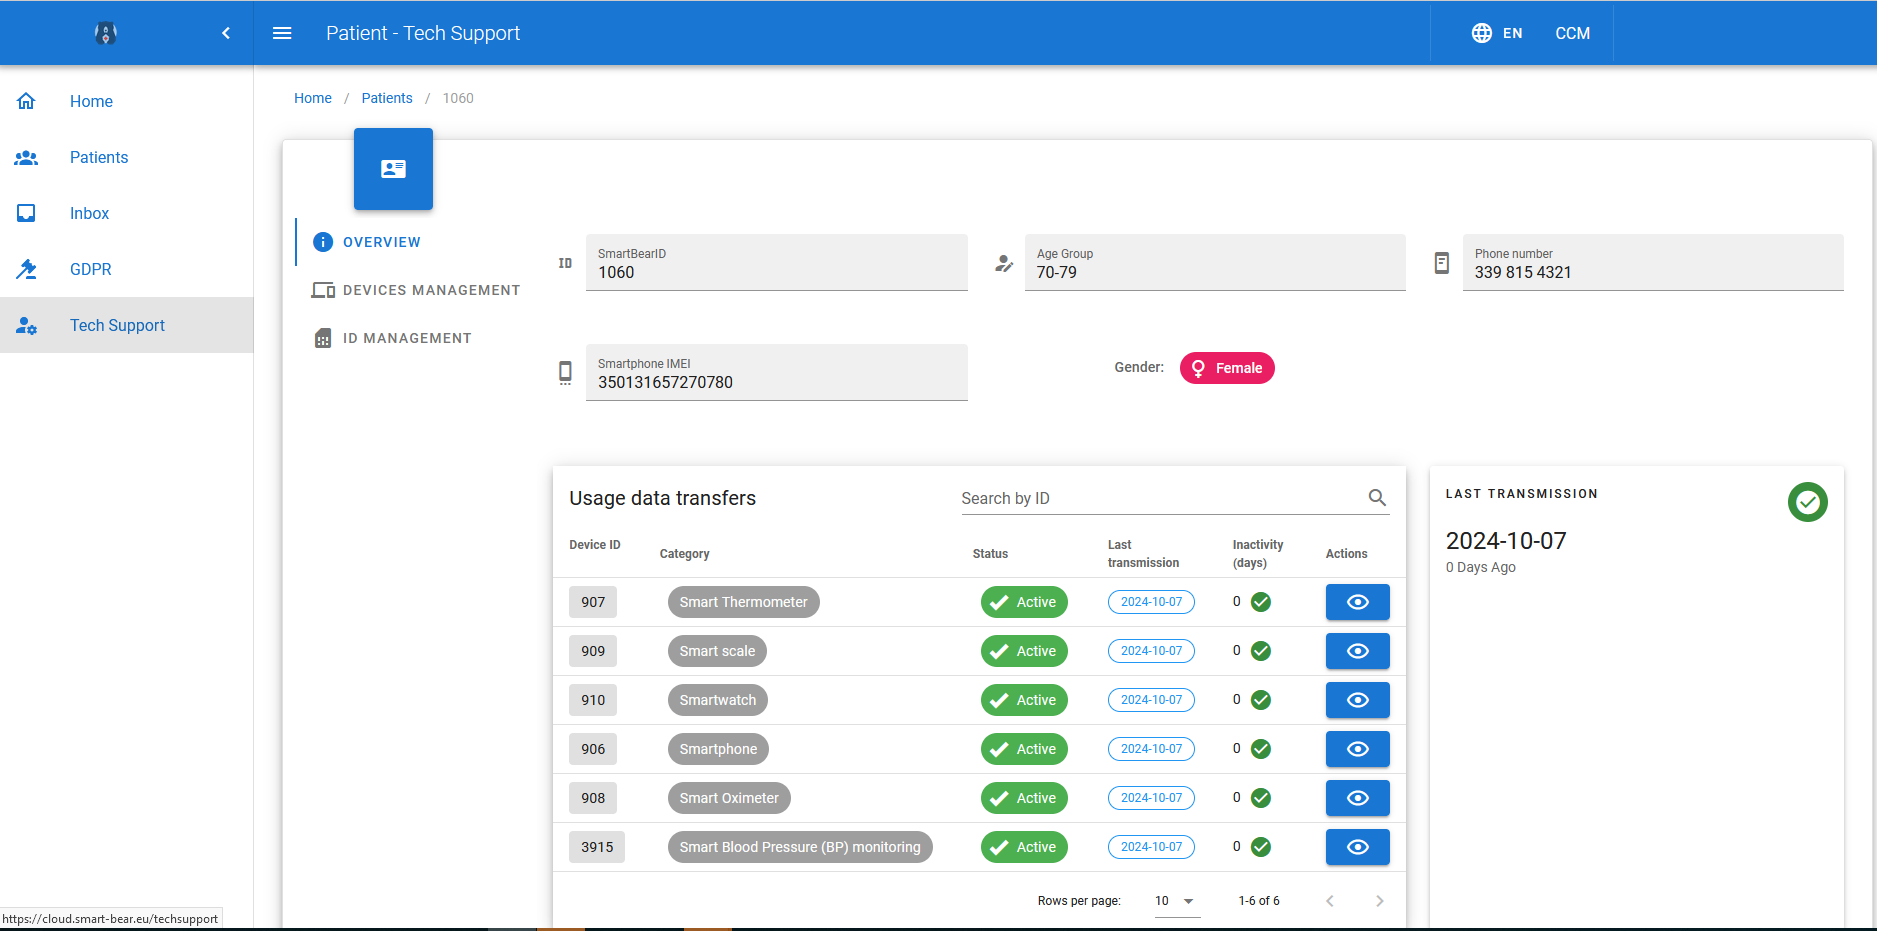Viewport: 1877px width, 931px height.
Task: Click the CCM header button
Action: point(1572,33)
